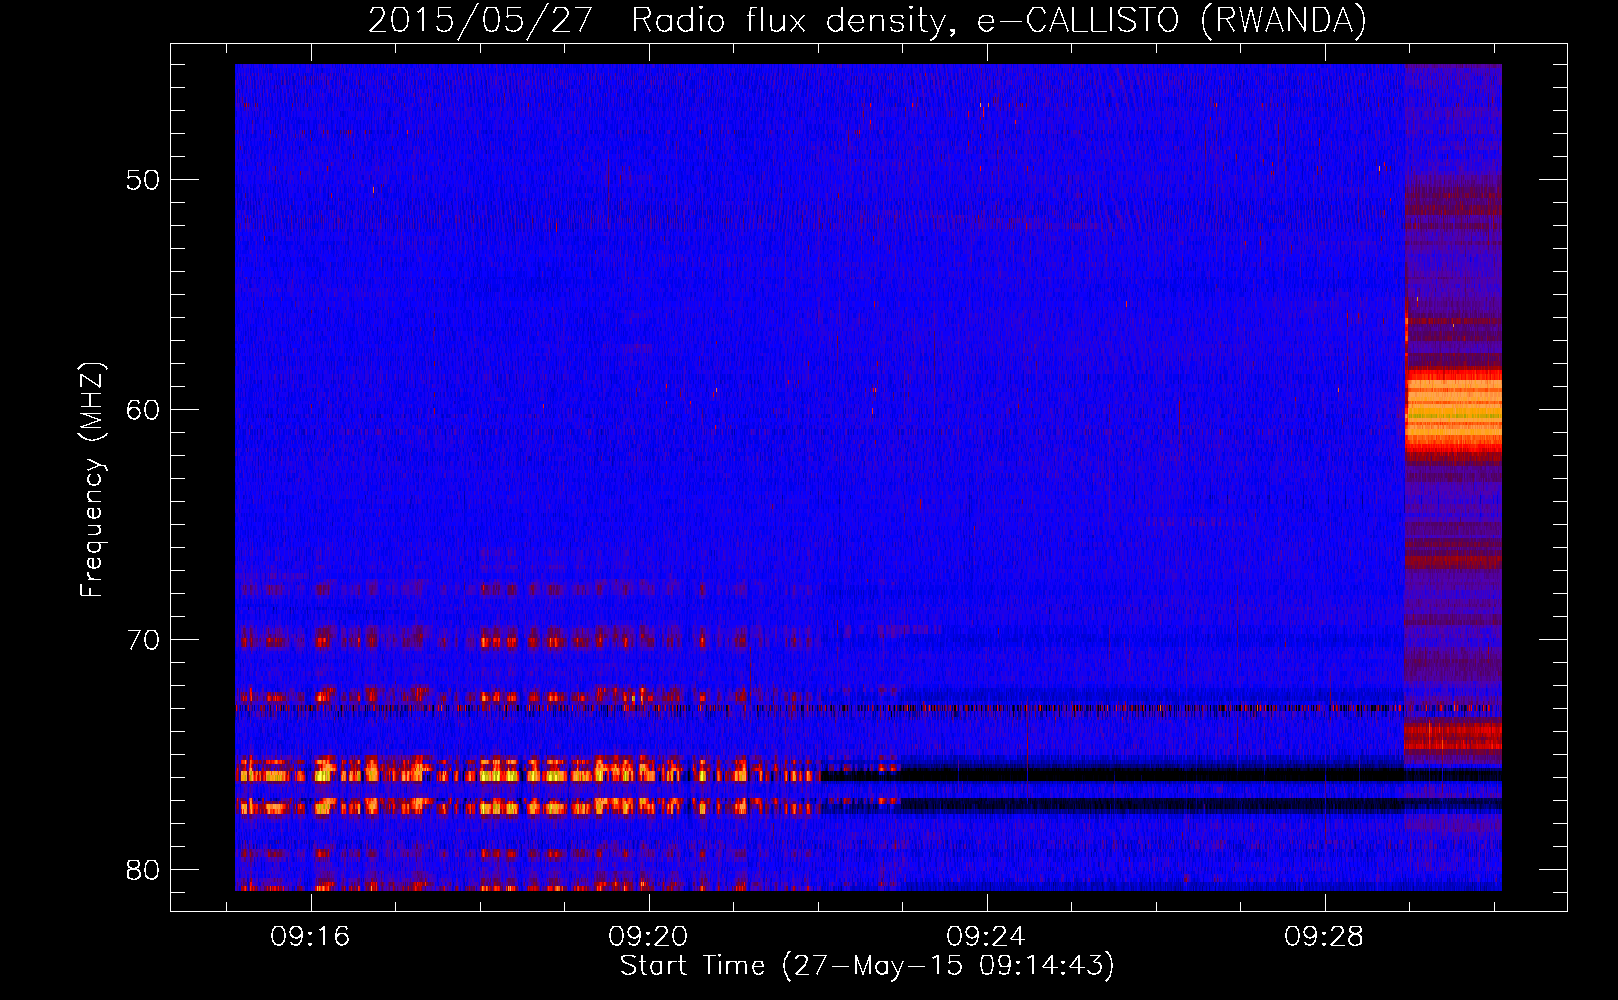This screenshot has width=1618, height=1000.
Task: Click the 70 MHz frequency tick label
Action: (x=143, y=639)
